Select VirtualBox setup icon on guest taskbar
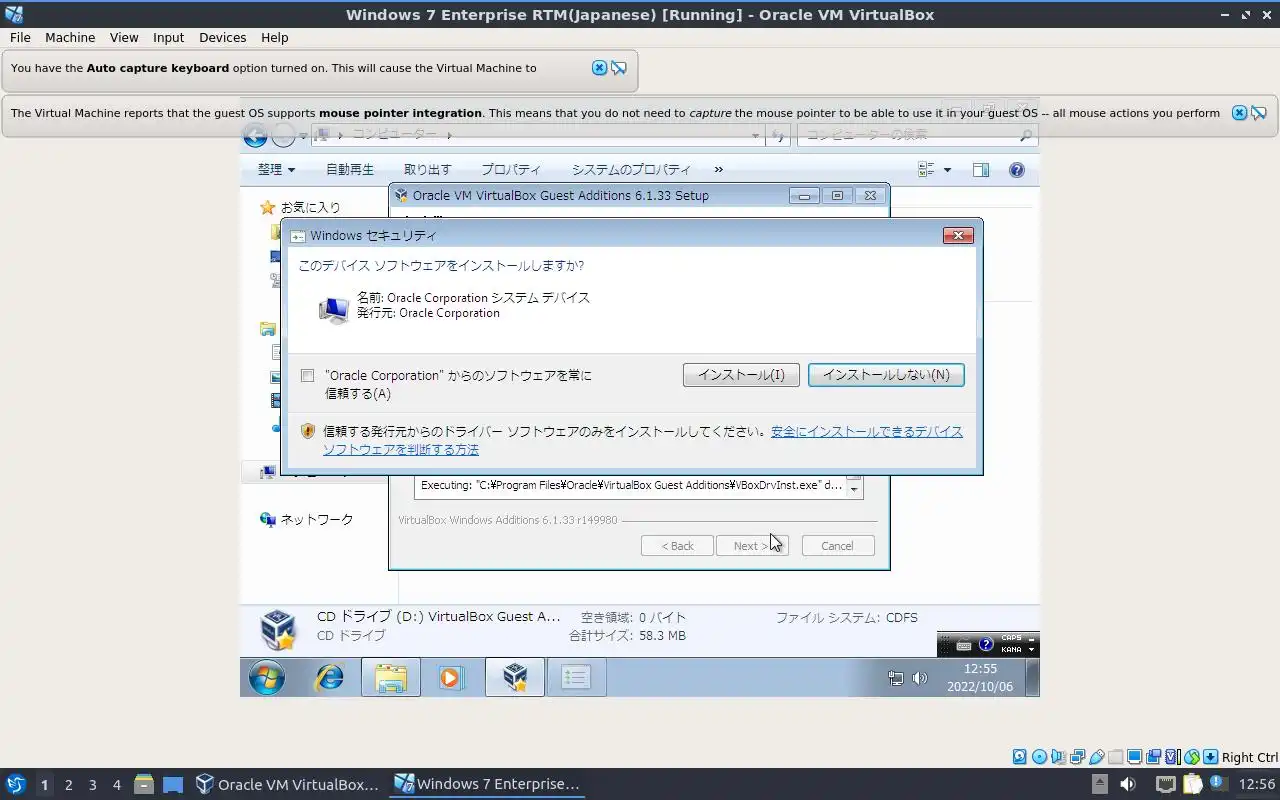 [x=514, y=677]
